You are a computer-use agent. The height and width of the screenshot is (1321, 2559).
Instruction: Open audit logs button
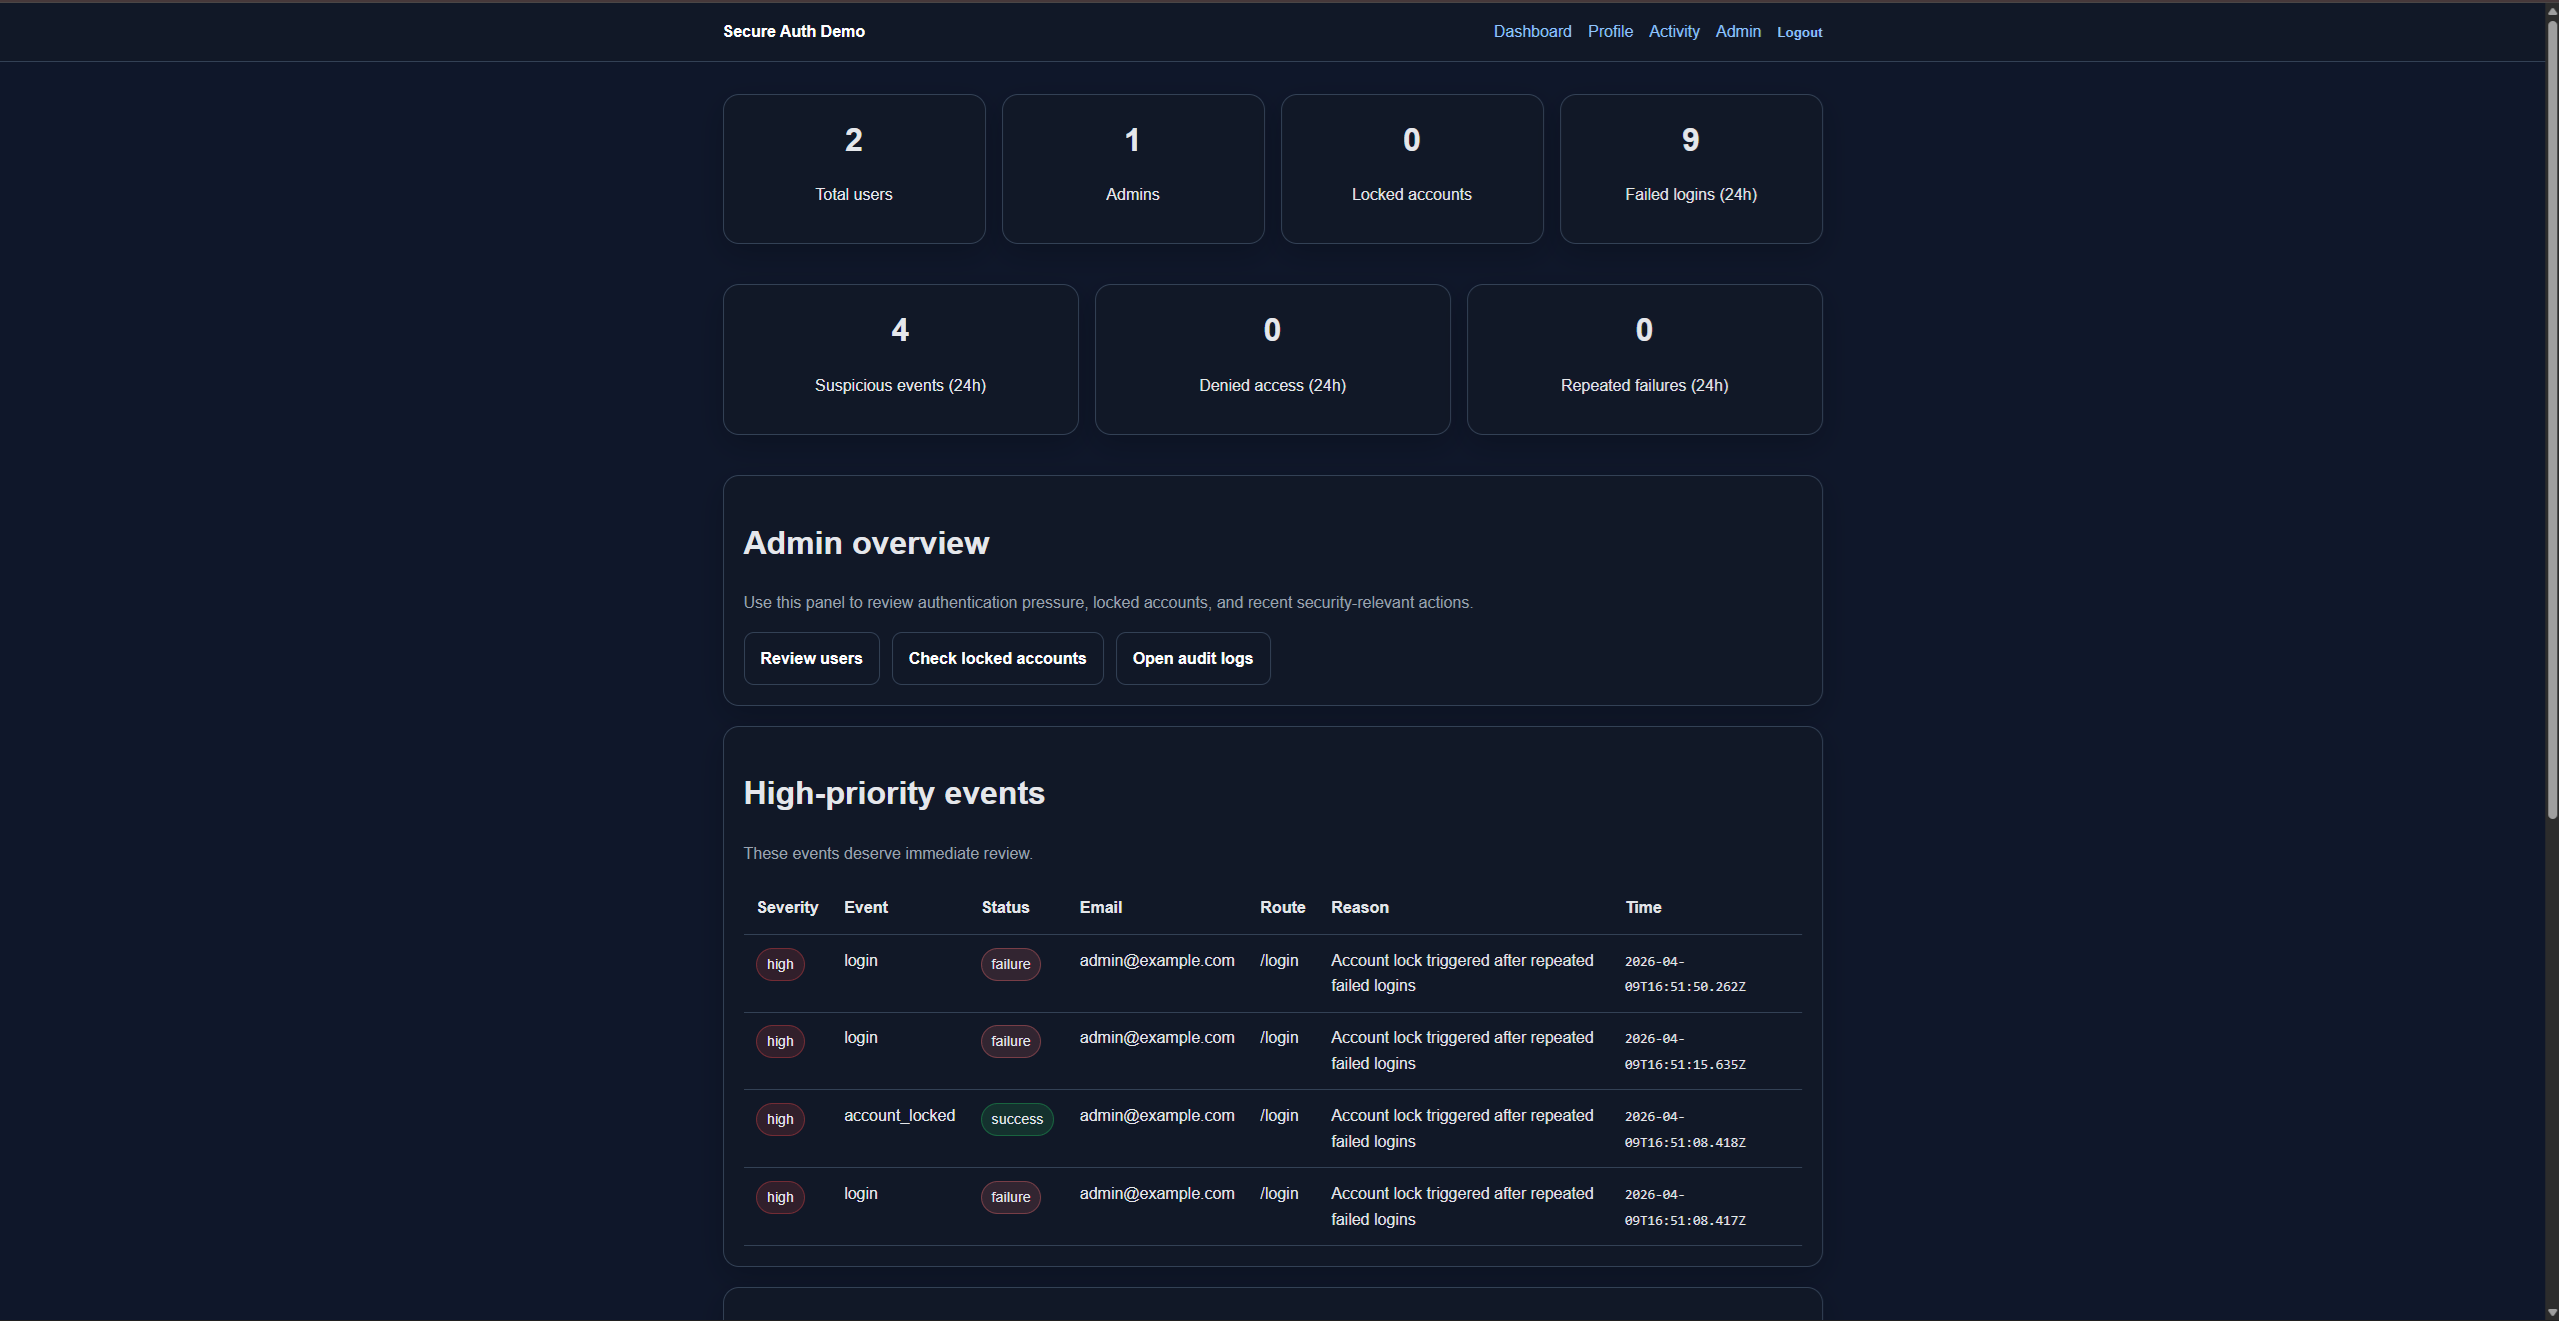(x=1192, y=658)
